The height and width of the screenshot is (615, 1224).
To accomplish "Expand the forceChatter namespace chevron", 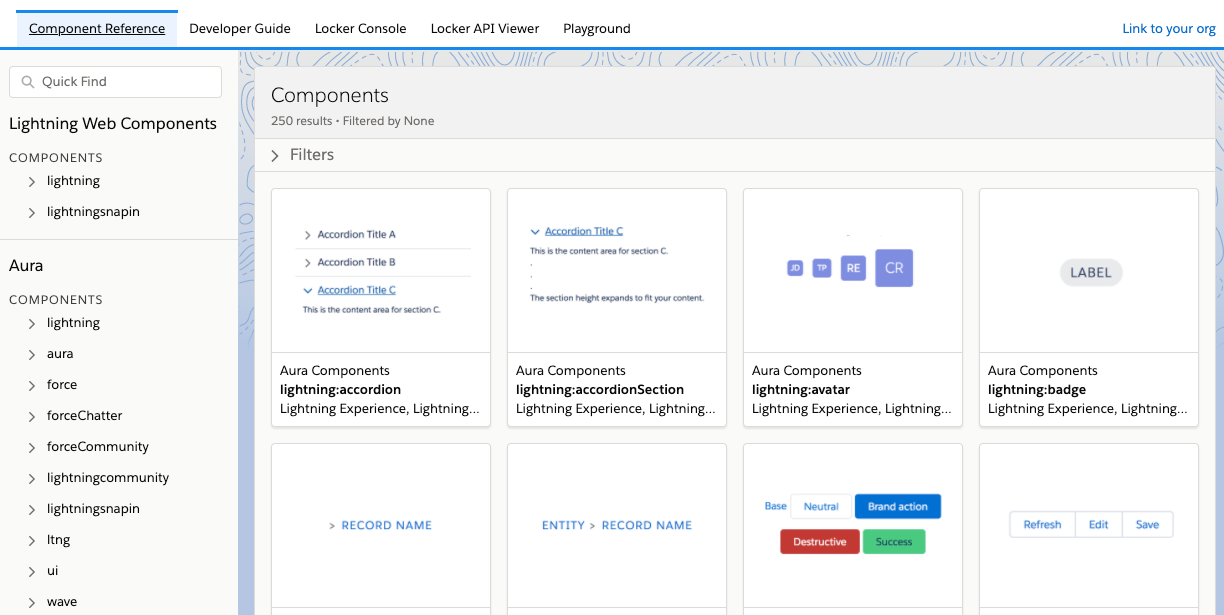I will (x=32, y=416).
